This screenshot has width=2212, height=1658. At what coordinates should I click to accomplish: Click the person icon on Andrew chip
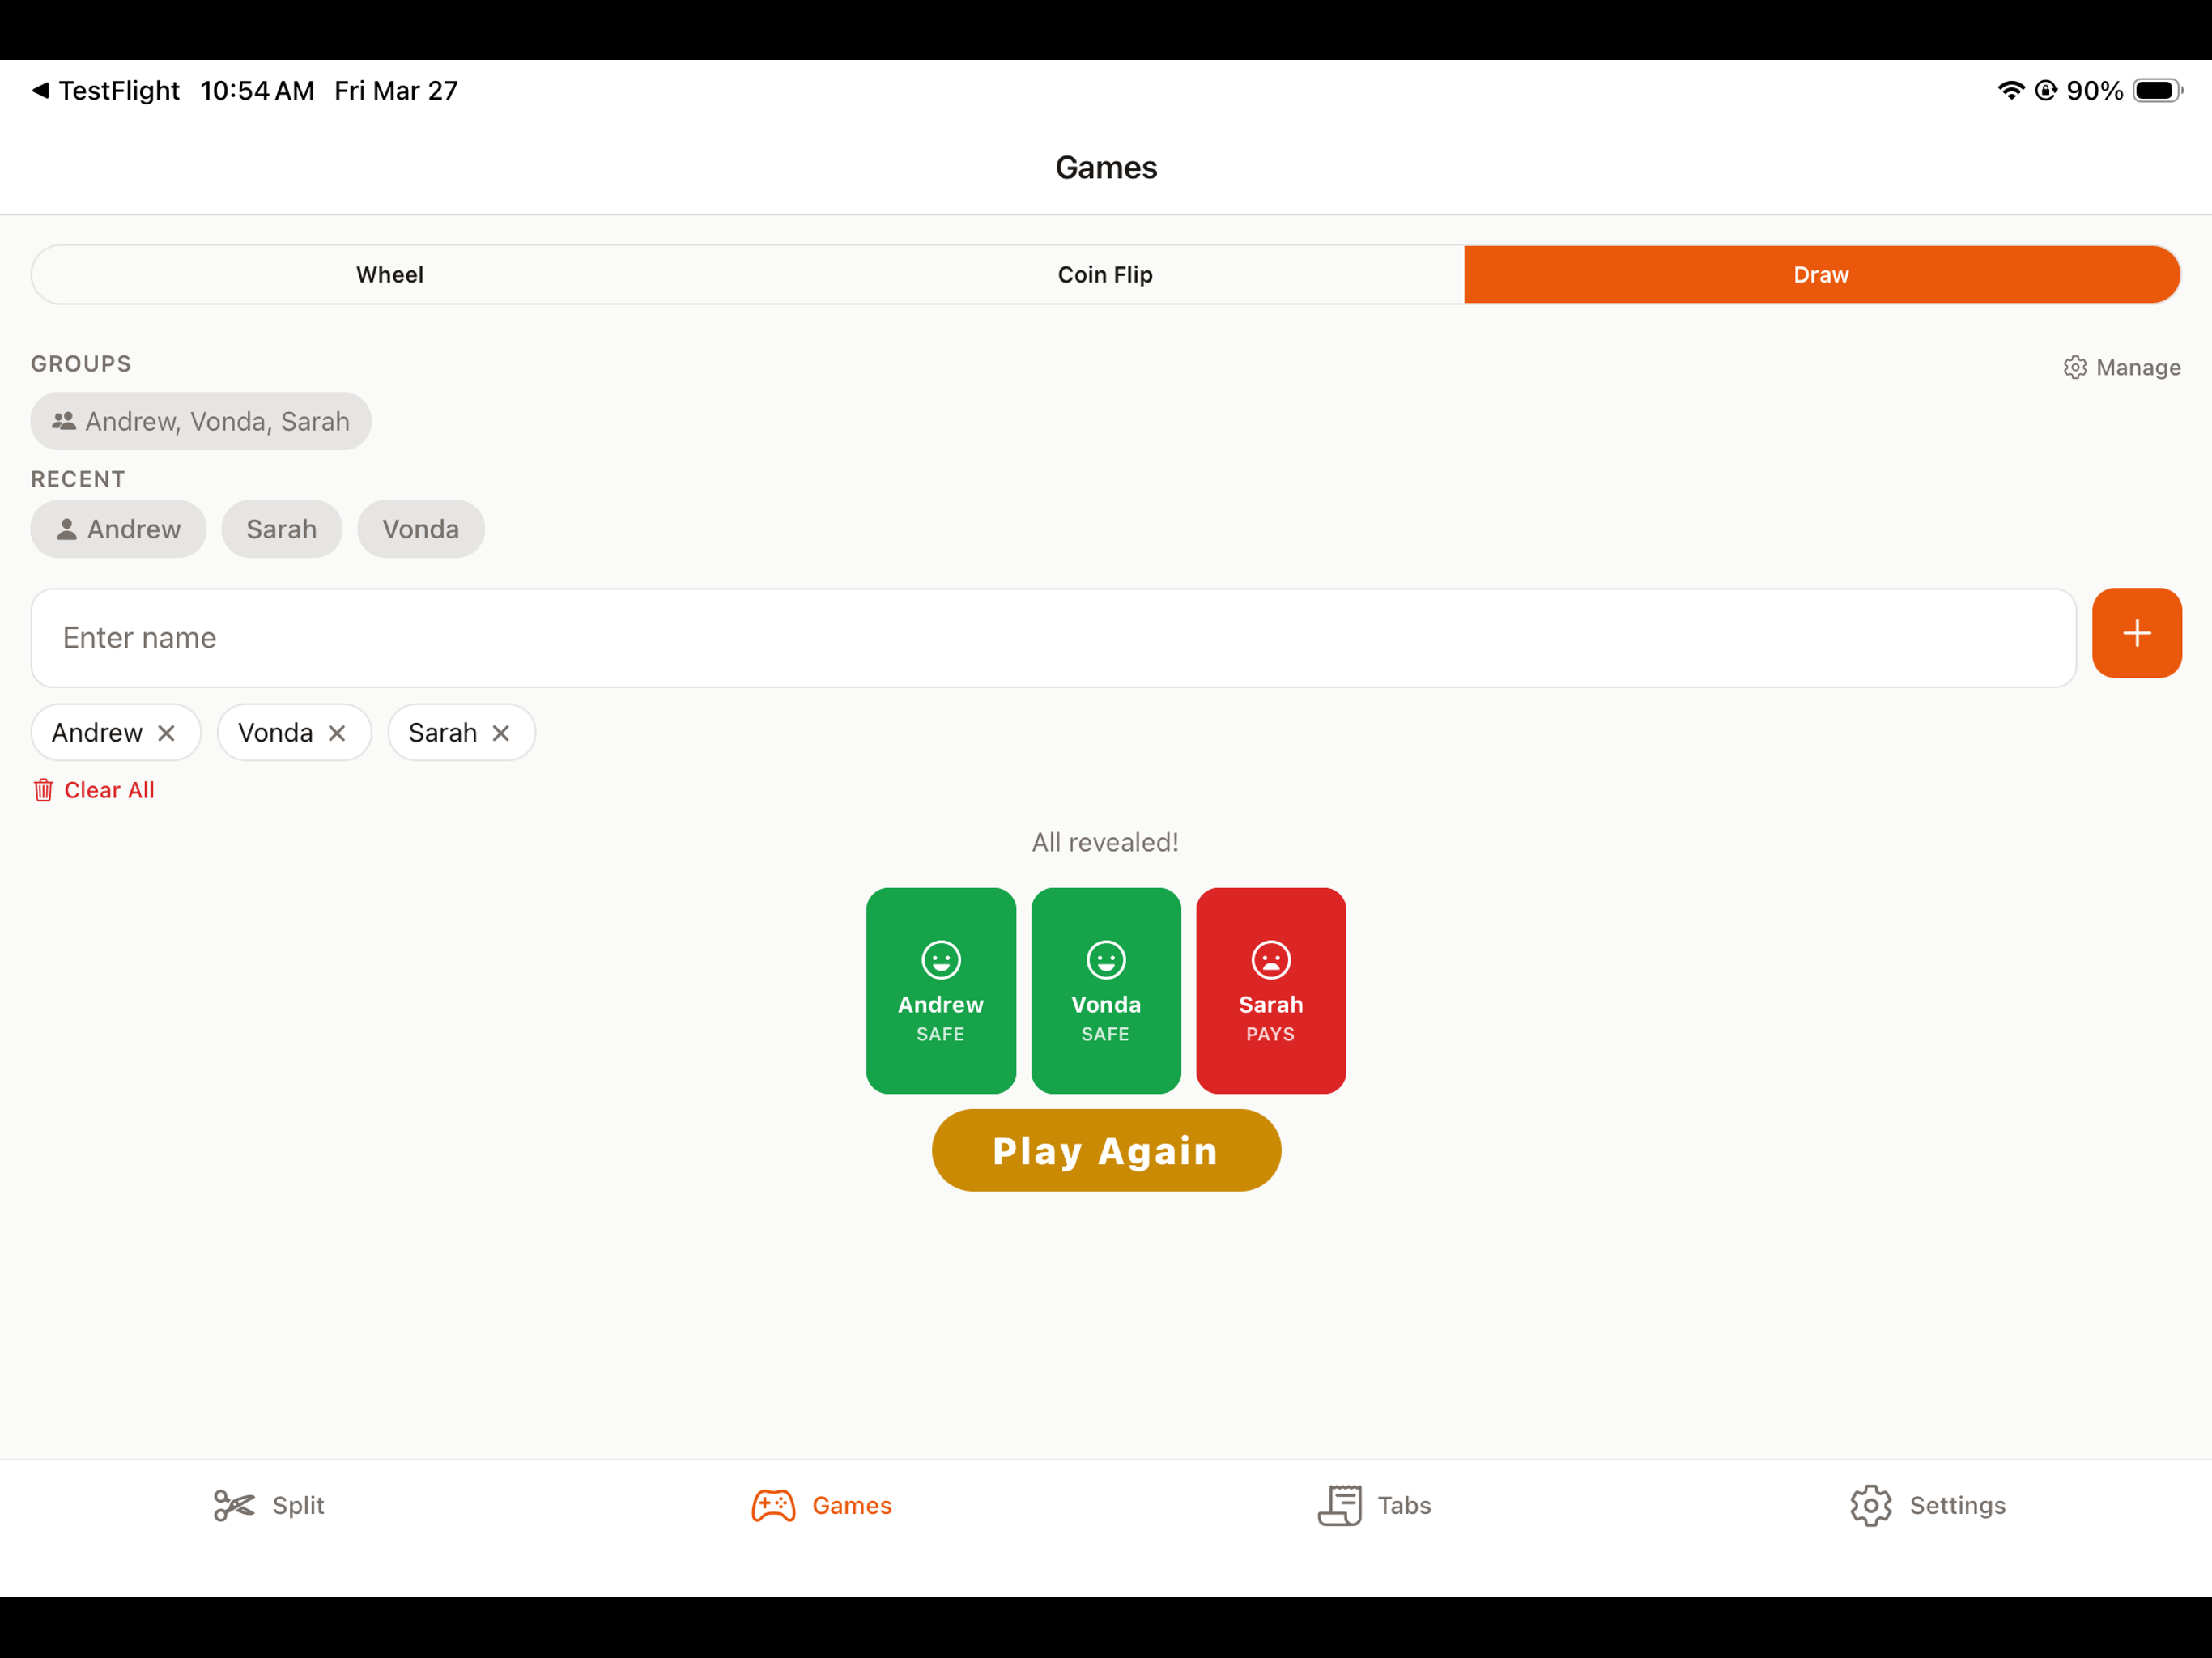pyautogui.click(x=67, y=529)
